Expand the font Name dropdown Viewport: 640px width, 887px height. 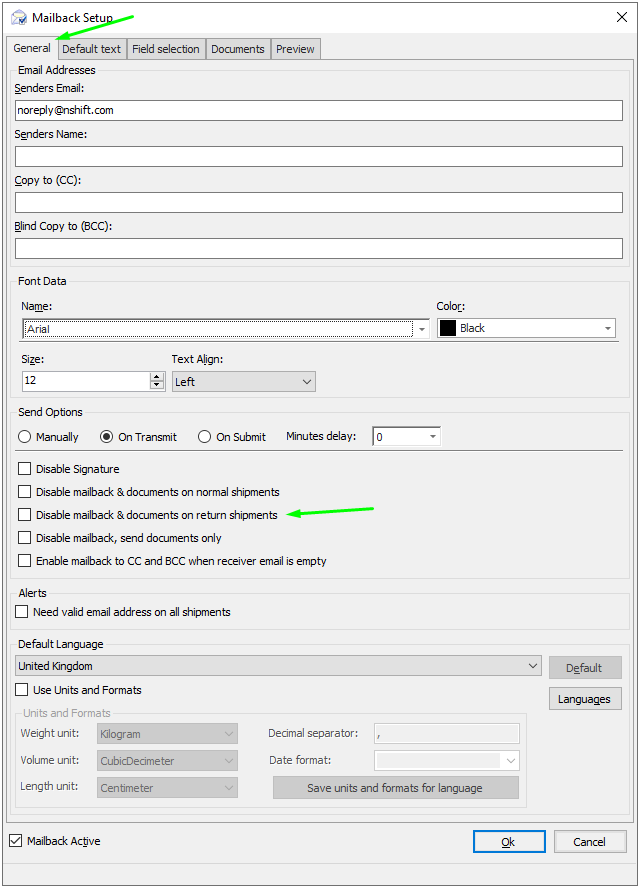click(x=422, y=329)
